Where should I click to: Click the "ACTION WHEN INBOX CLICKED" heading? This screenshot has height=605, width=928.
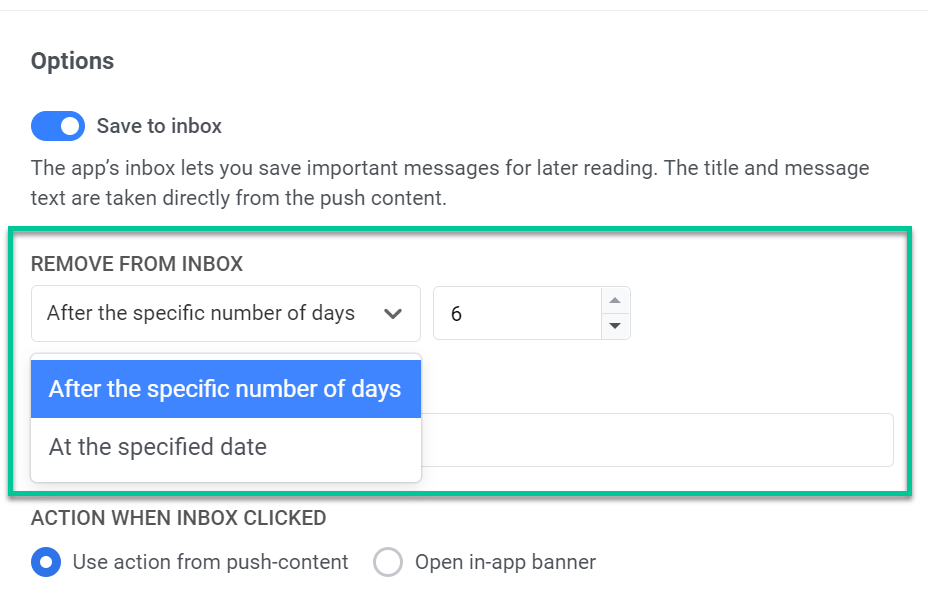179,518
